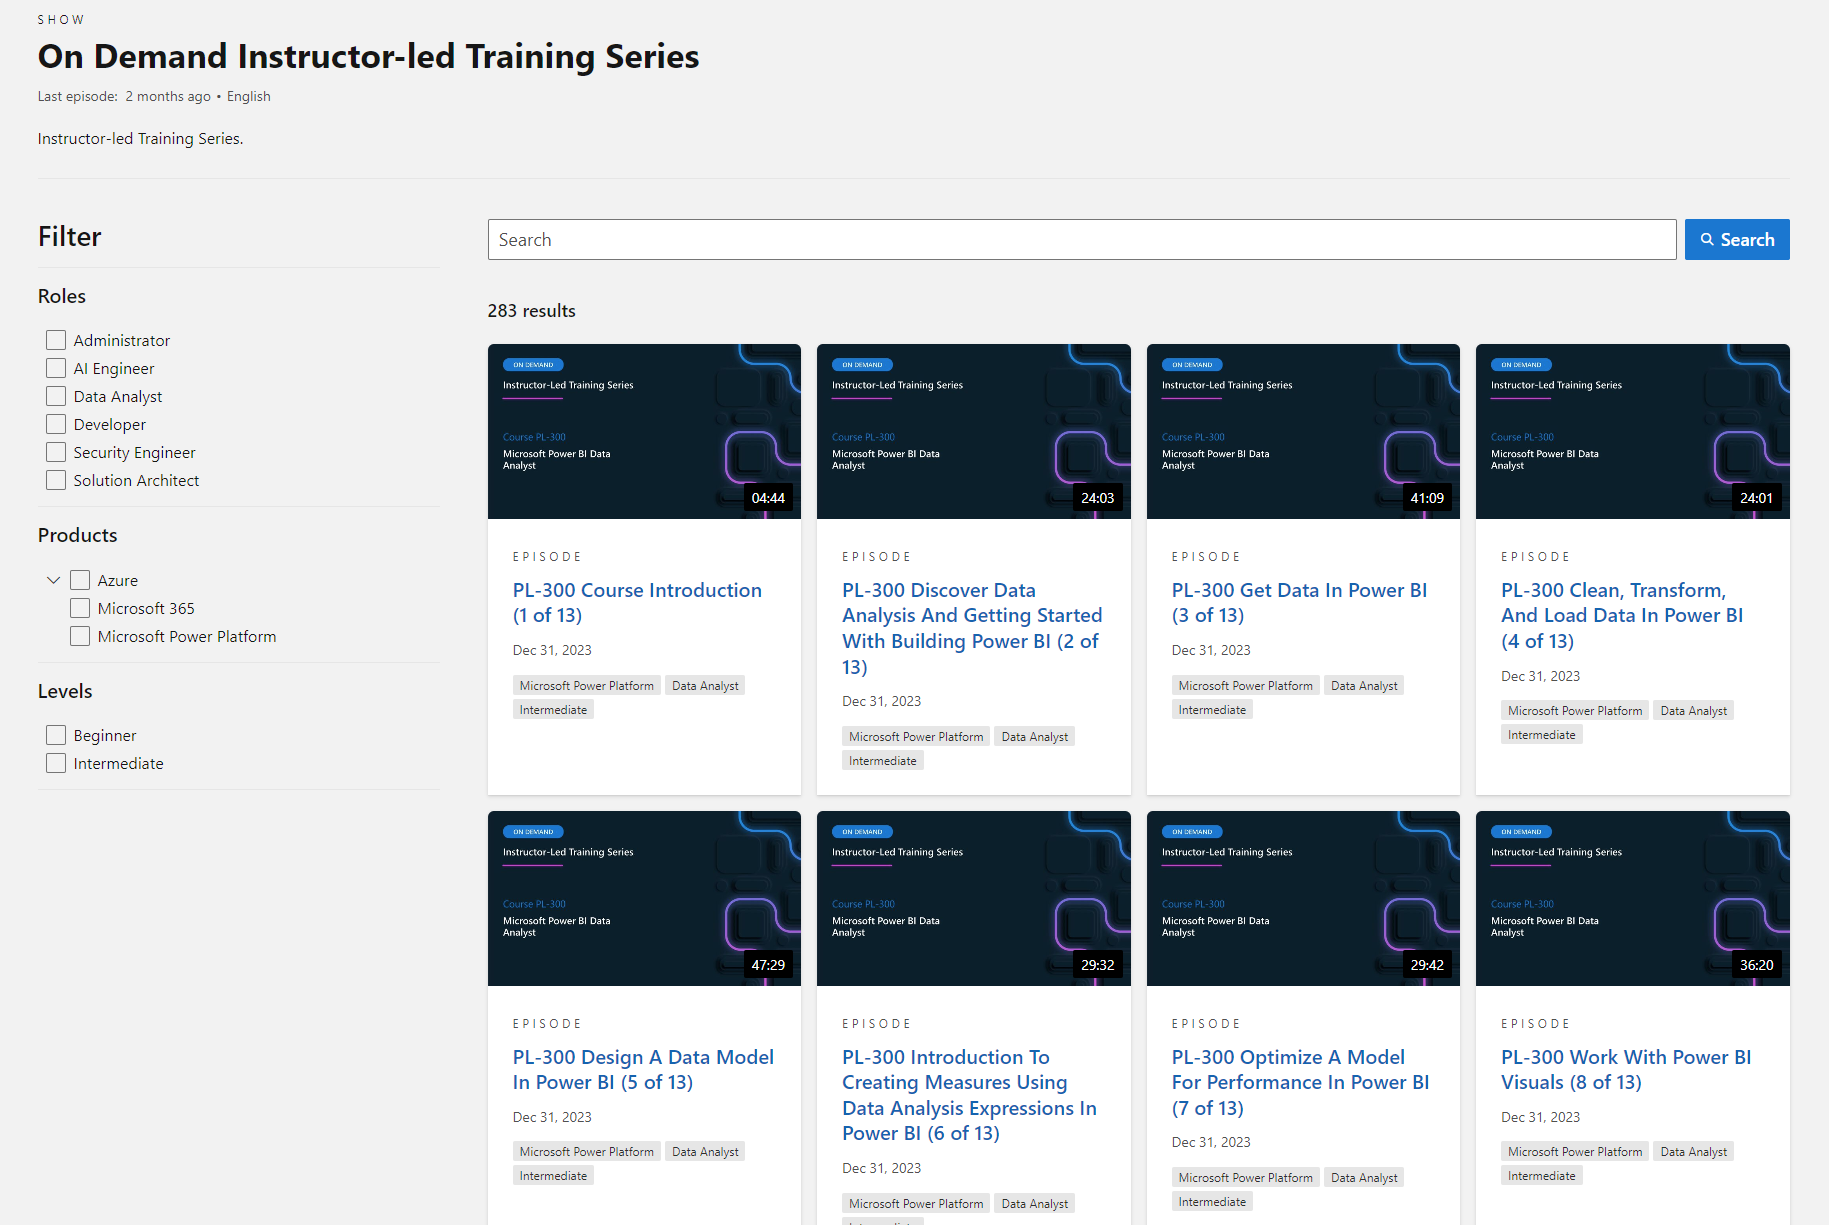
Task: Enable the AI Engineer role filter
Action: [56, 368]
